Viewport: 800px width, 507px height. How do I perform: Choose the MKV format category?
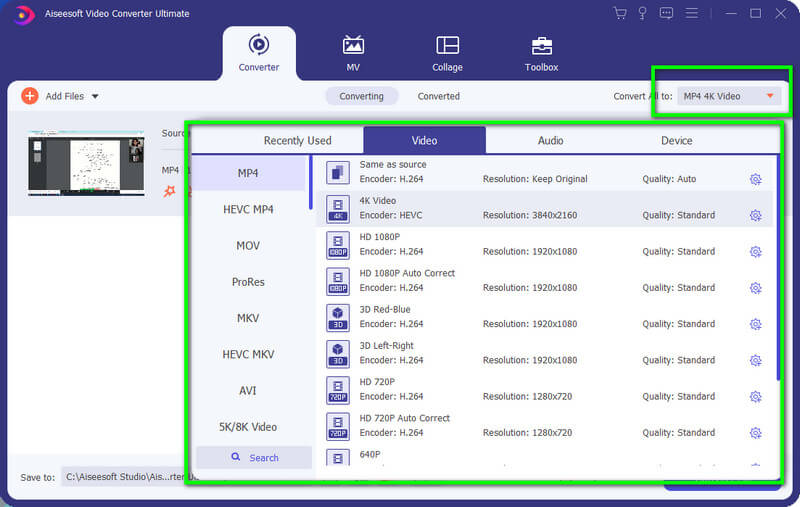point(248,318)
